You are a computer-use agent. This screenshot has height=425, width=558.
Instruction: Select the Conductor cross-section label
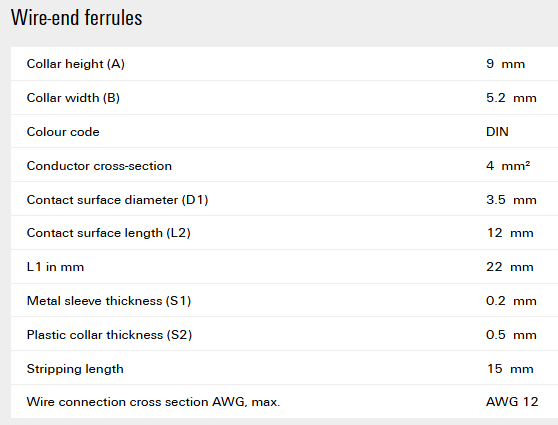99,166
